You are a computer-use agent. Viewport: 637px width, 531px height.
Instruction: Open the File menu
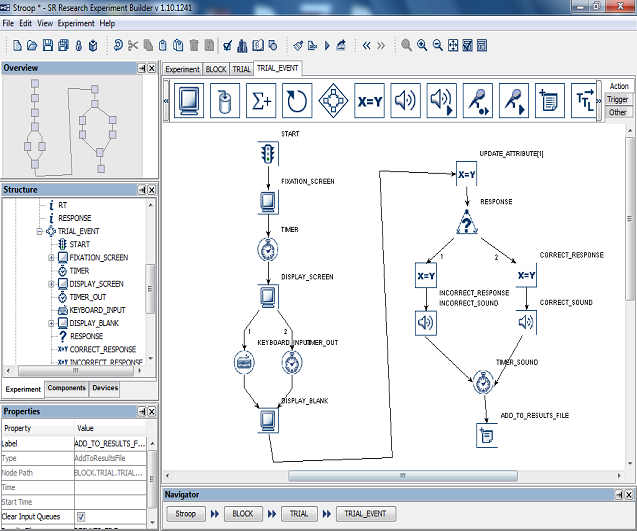(8, 23)
